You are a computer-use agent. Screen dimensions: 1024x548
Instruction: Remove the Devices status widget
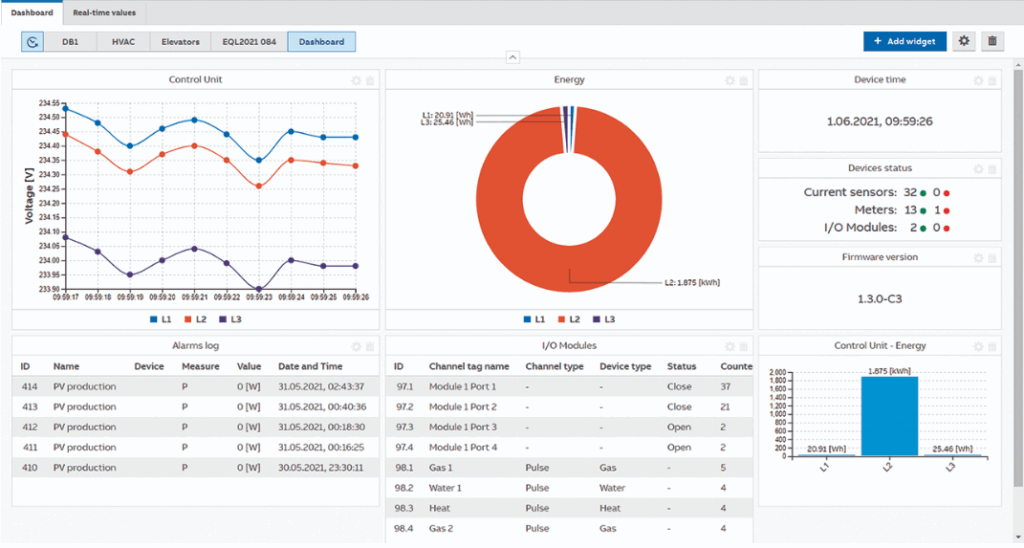992,169
